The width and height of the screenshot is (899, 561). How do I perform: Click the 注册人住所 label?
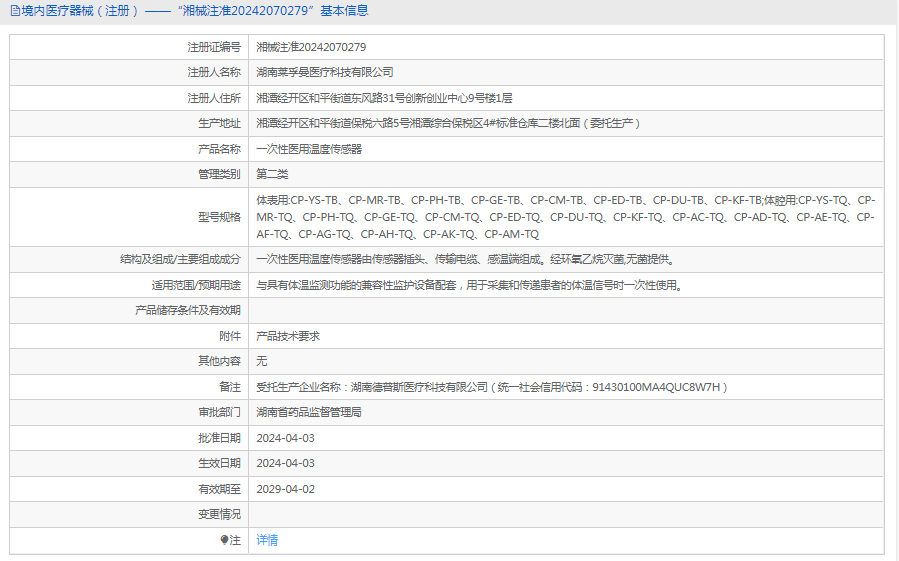coord(214,98)
